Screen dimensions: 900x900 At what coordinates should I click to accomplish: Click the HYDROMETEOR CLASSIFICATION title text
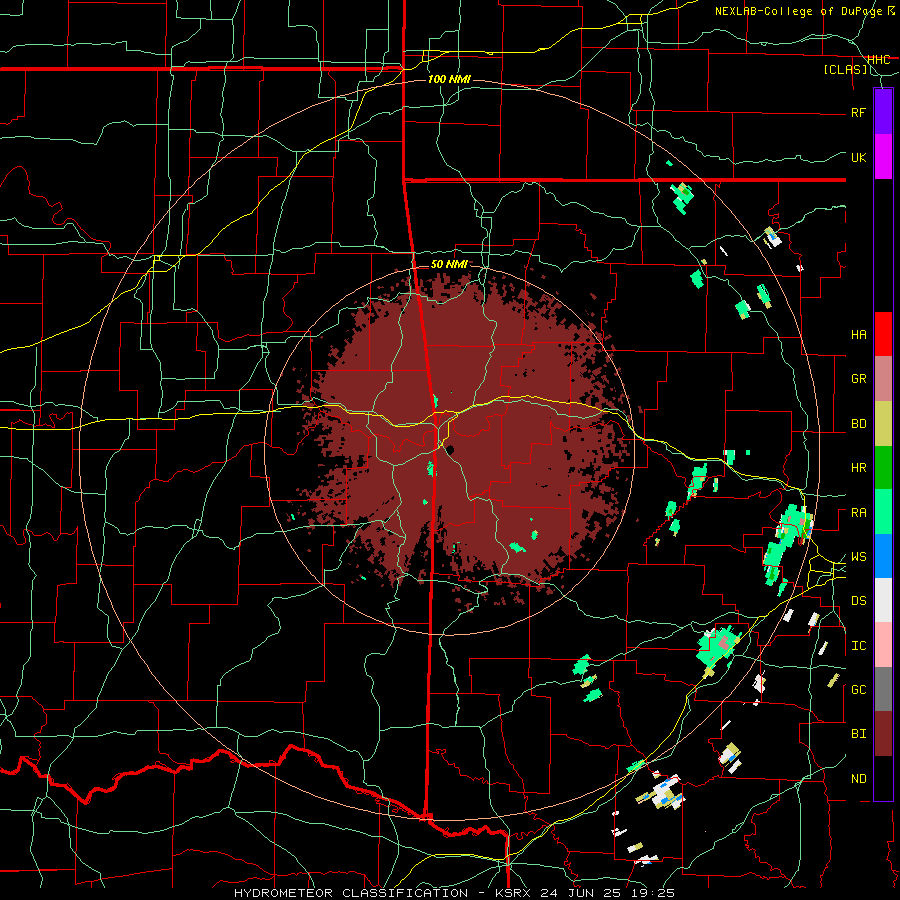pos(351,893)
